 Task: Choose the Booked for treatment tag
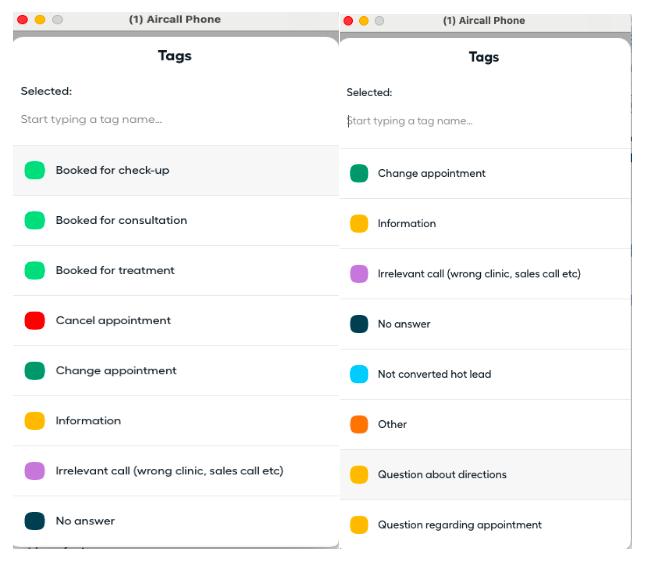(115, 270)
